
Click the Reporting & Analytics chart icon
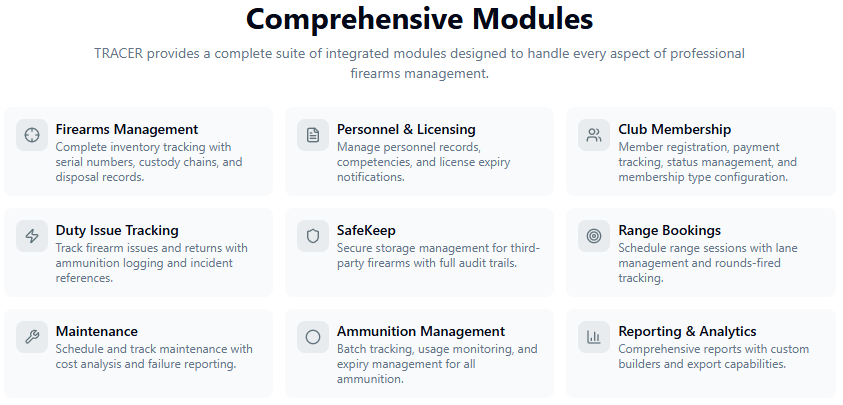(x=594, y=337)
